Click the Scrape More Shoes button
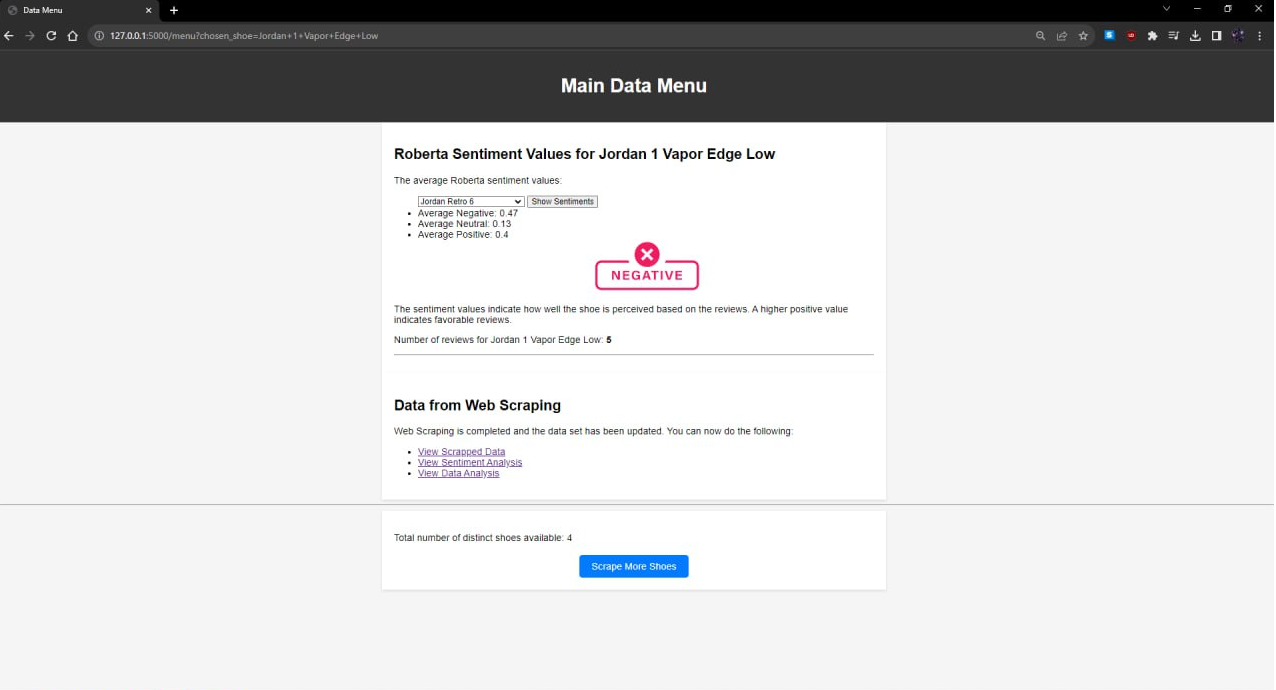The image size is (1276, 690). pos(633,567)
